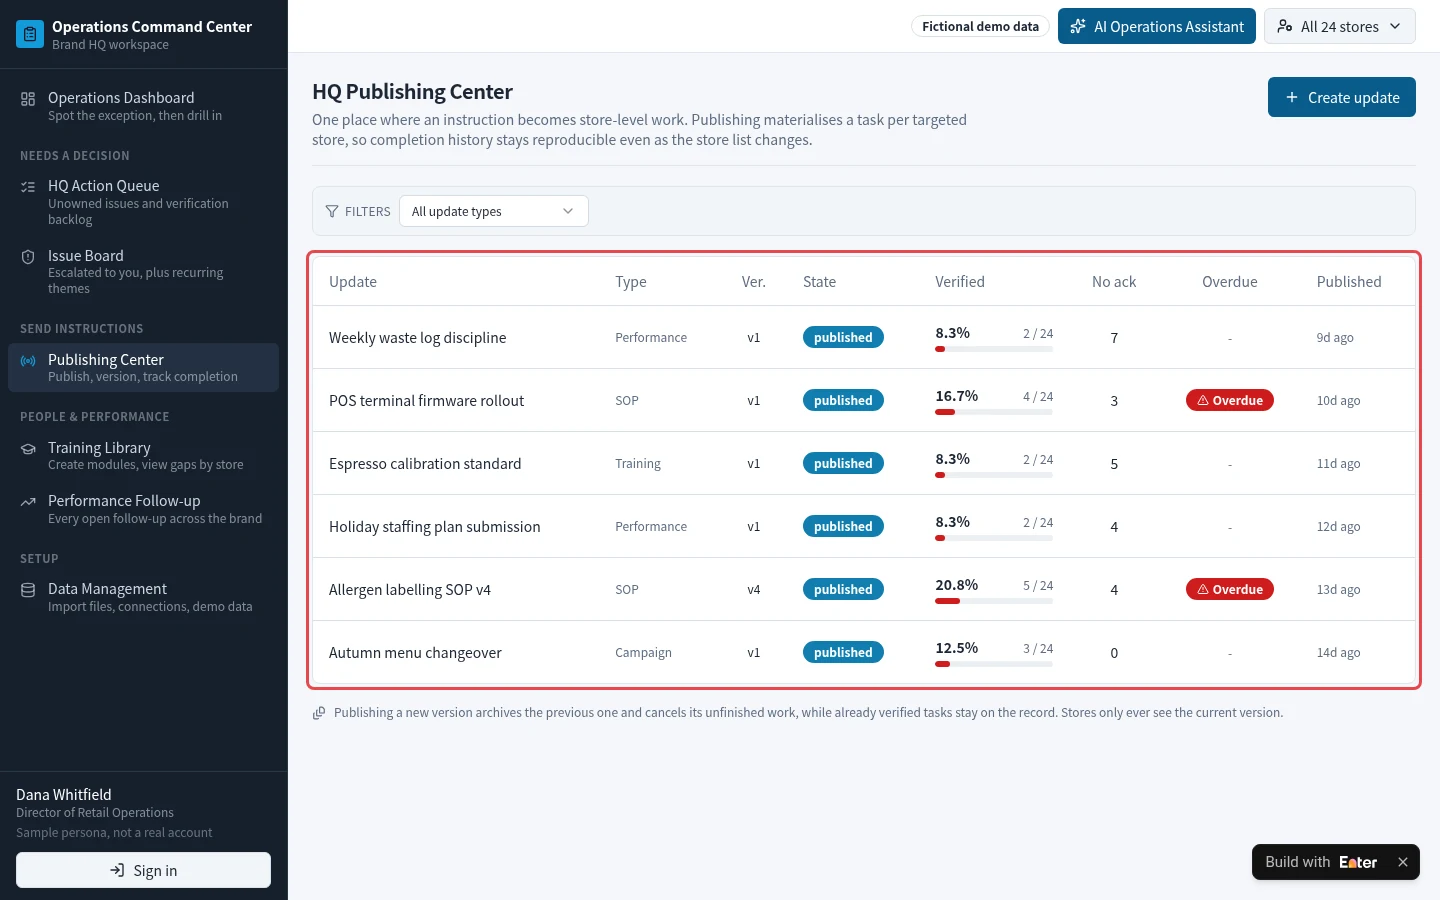Image resolution: width=1440 pixels, height=900 pixels.
Task: Click the filter funnel icon
Action: 332,211
